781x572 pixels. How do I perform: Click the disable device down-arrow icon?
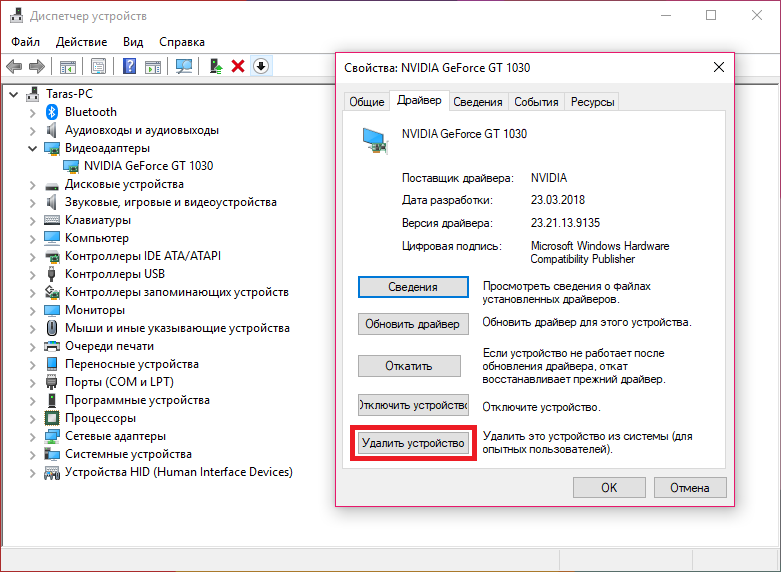(261, 66)
